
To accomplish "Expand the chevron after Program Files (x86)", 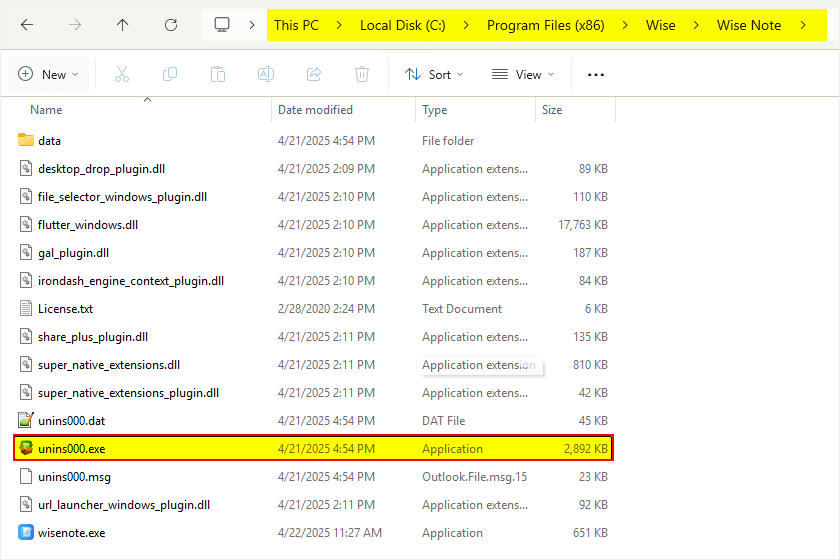I will [x=625, y=25].
